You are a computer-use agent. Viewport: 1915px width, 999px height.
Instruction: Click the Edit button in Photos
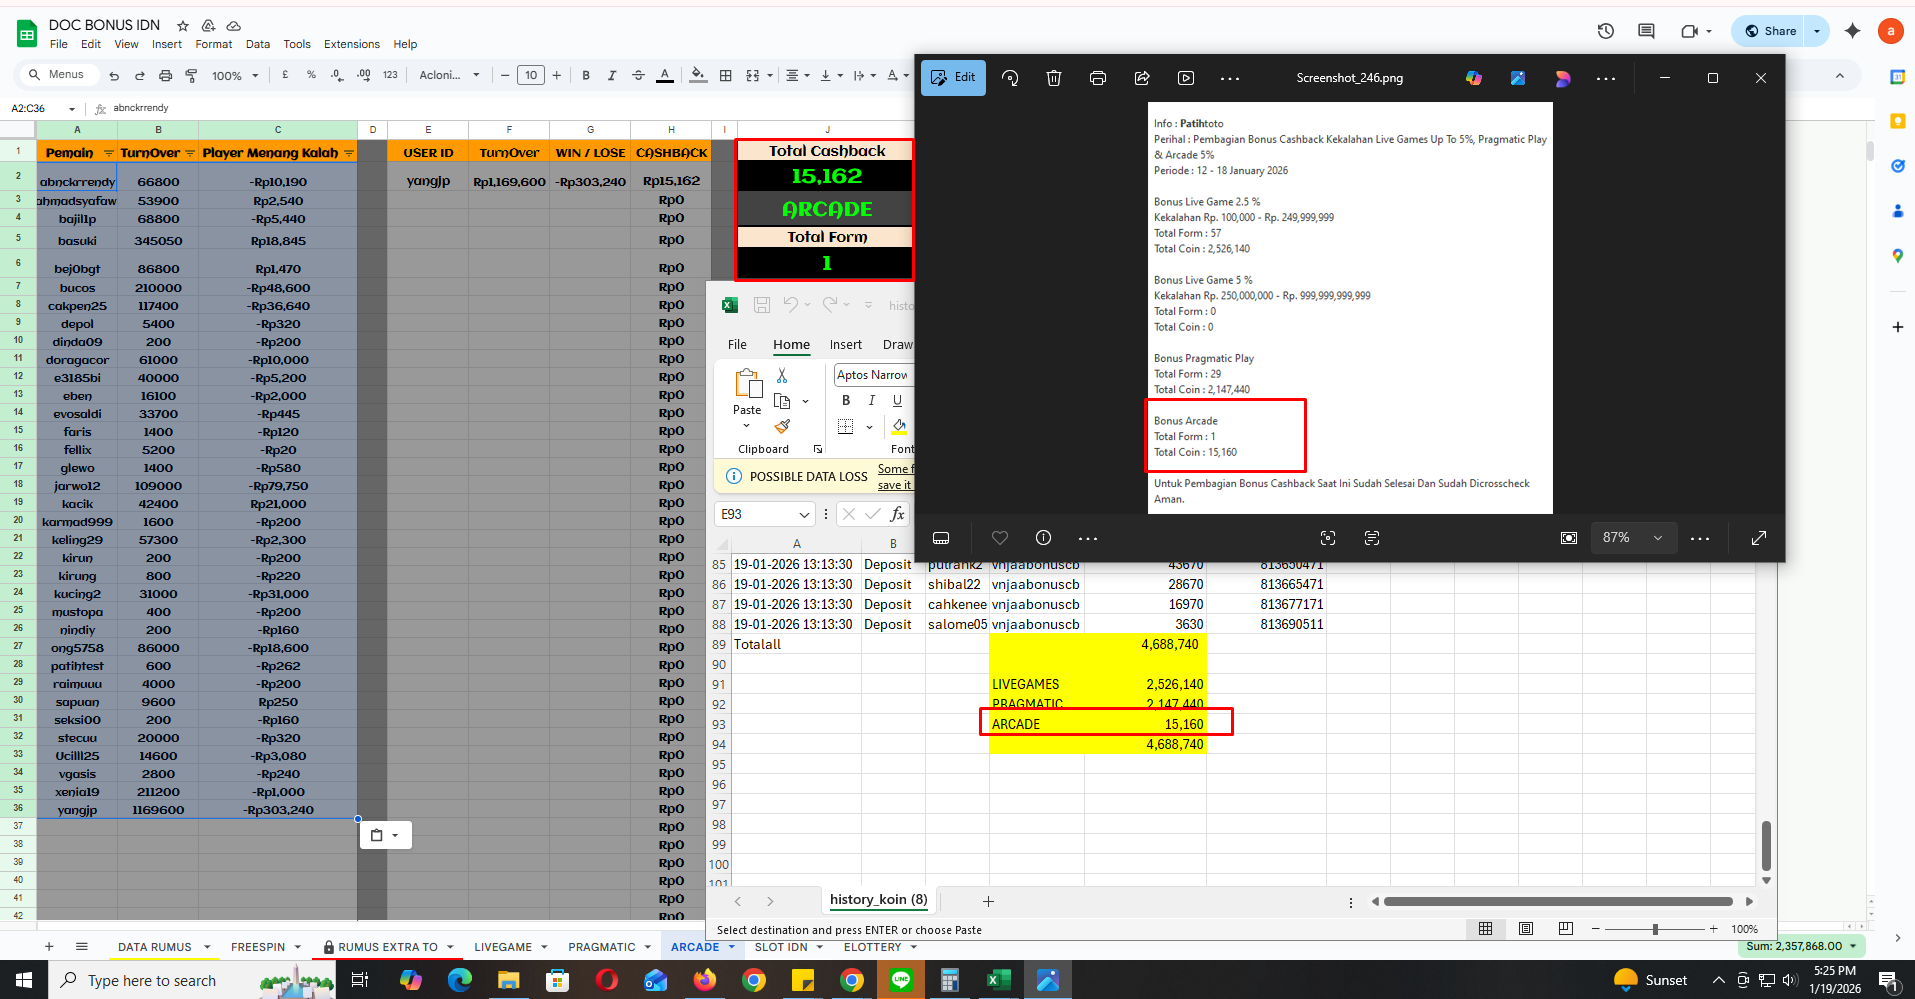click(953, 78)
